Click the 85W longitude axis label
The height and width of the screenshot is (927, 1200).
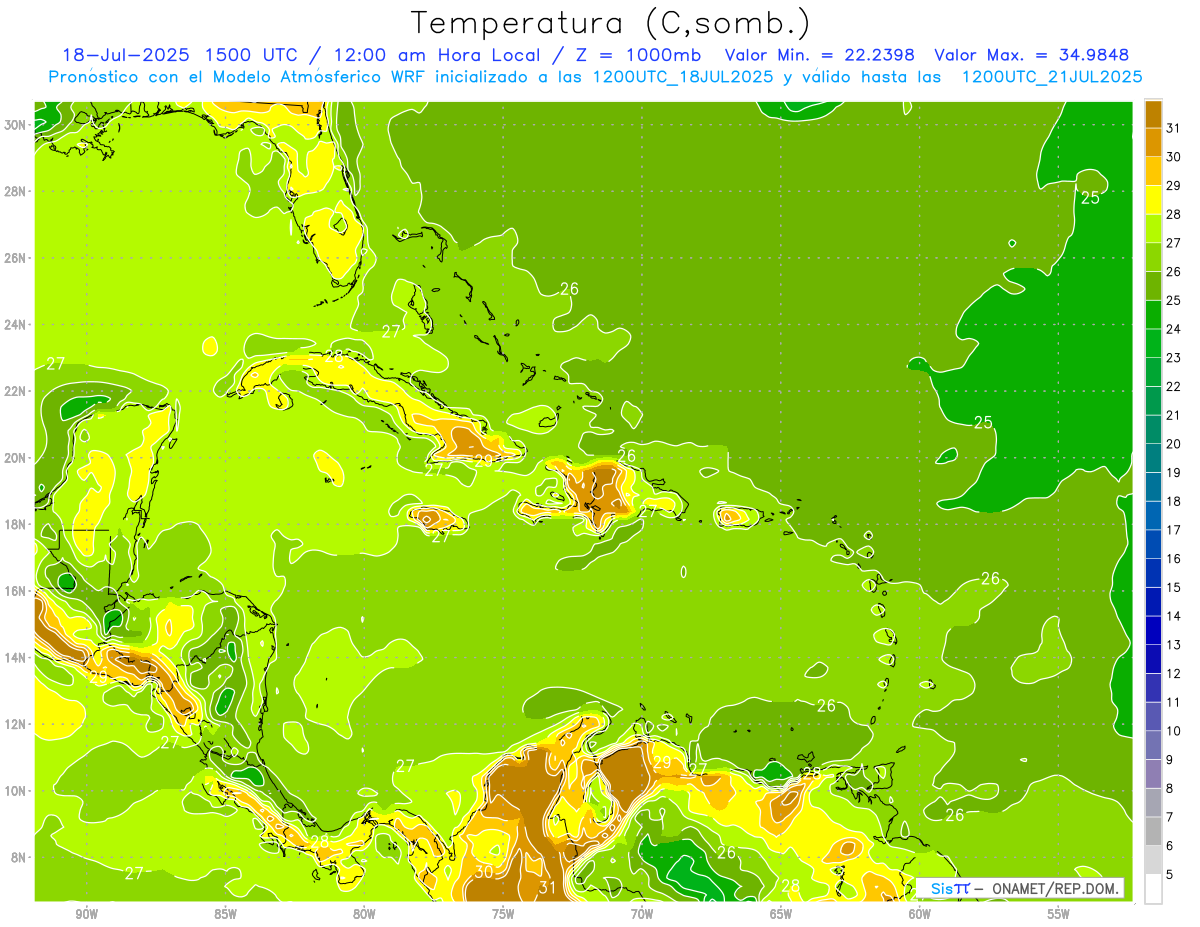(x=225, y=913)
